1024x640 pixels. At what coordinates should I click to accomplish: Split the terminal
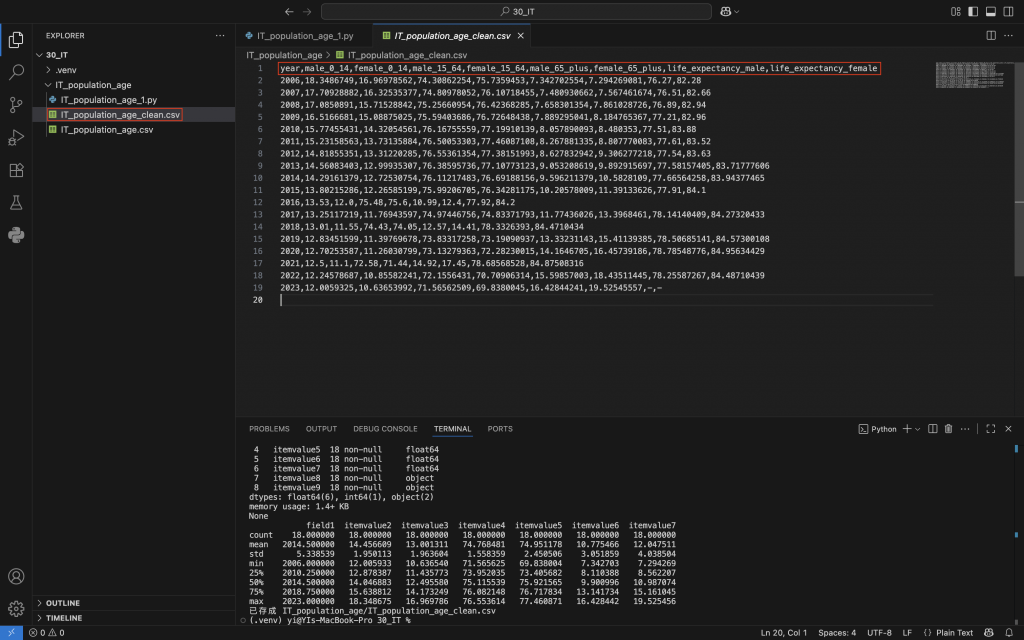pyautogui.click(x=933, y=428)
